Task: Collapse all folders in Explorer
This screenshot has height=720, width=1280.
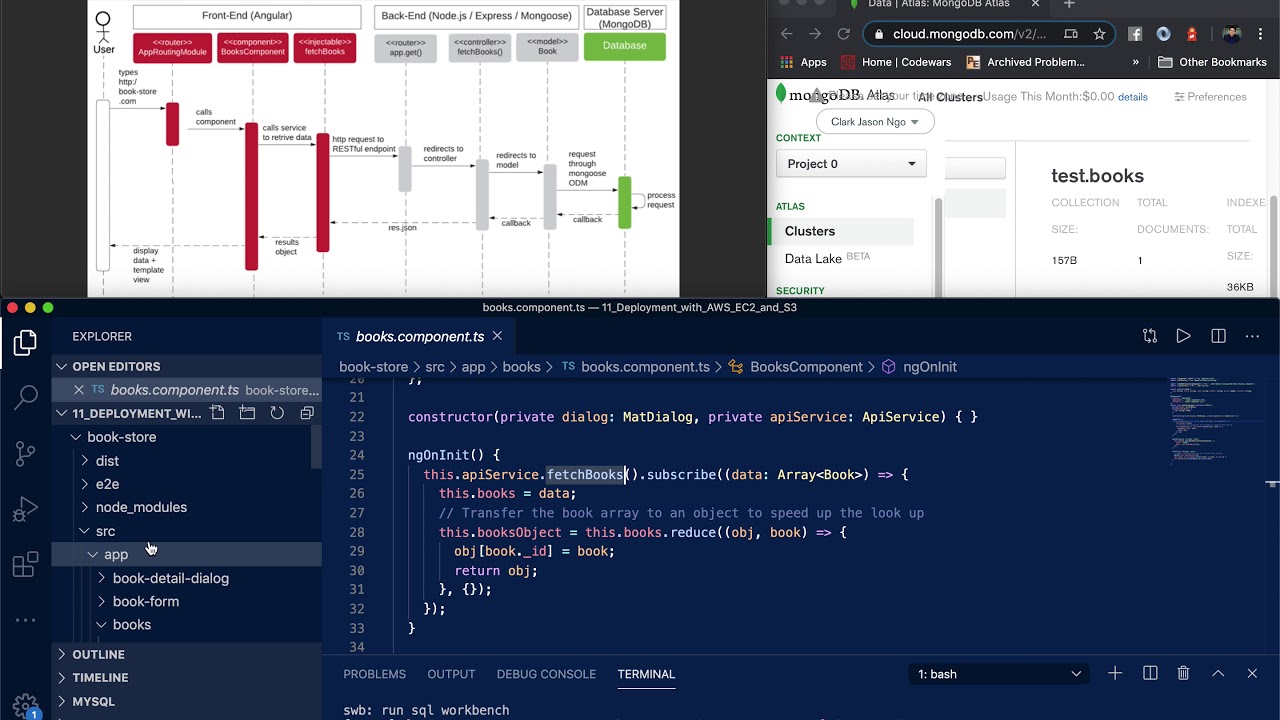Action: click(x=307, y=413)
